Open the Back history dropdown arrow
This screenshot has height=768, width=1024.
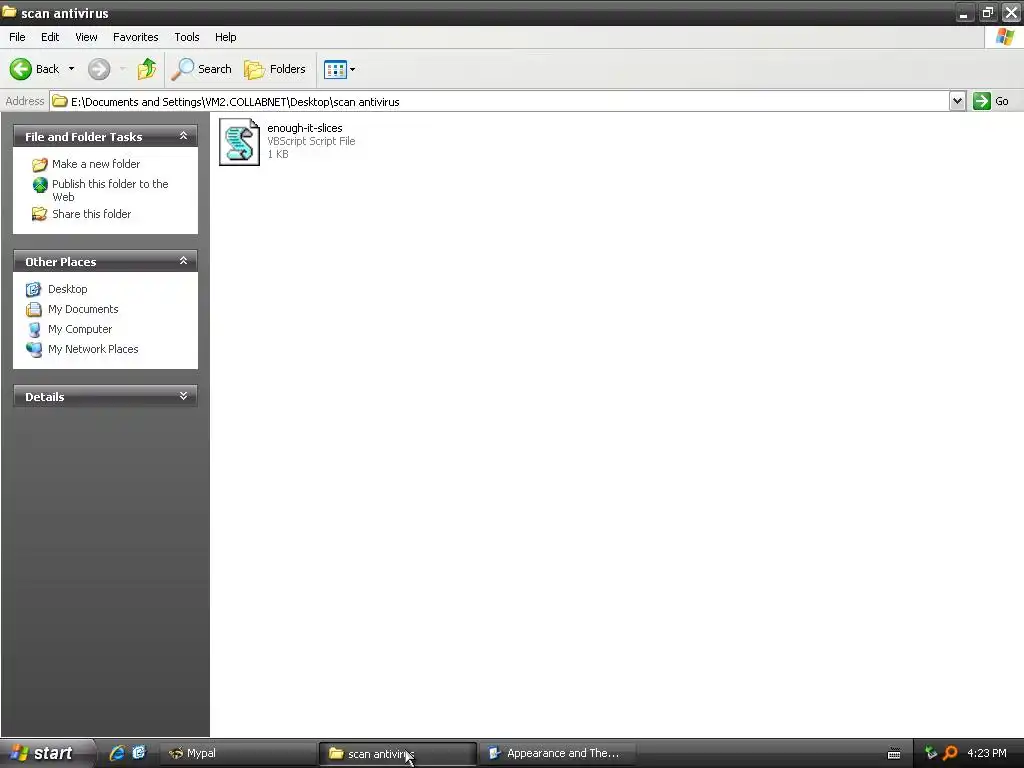(x=71, y=69)
